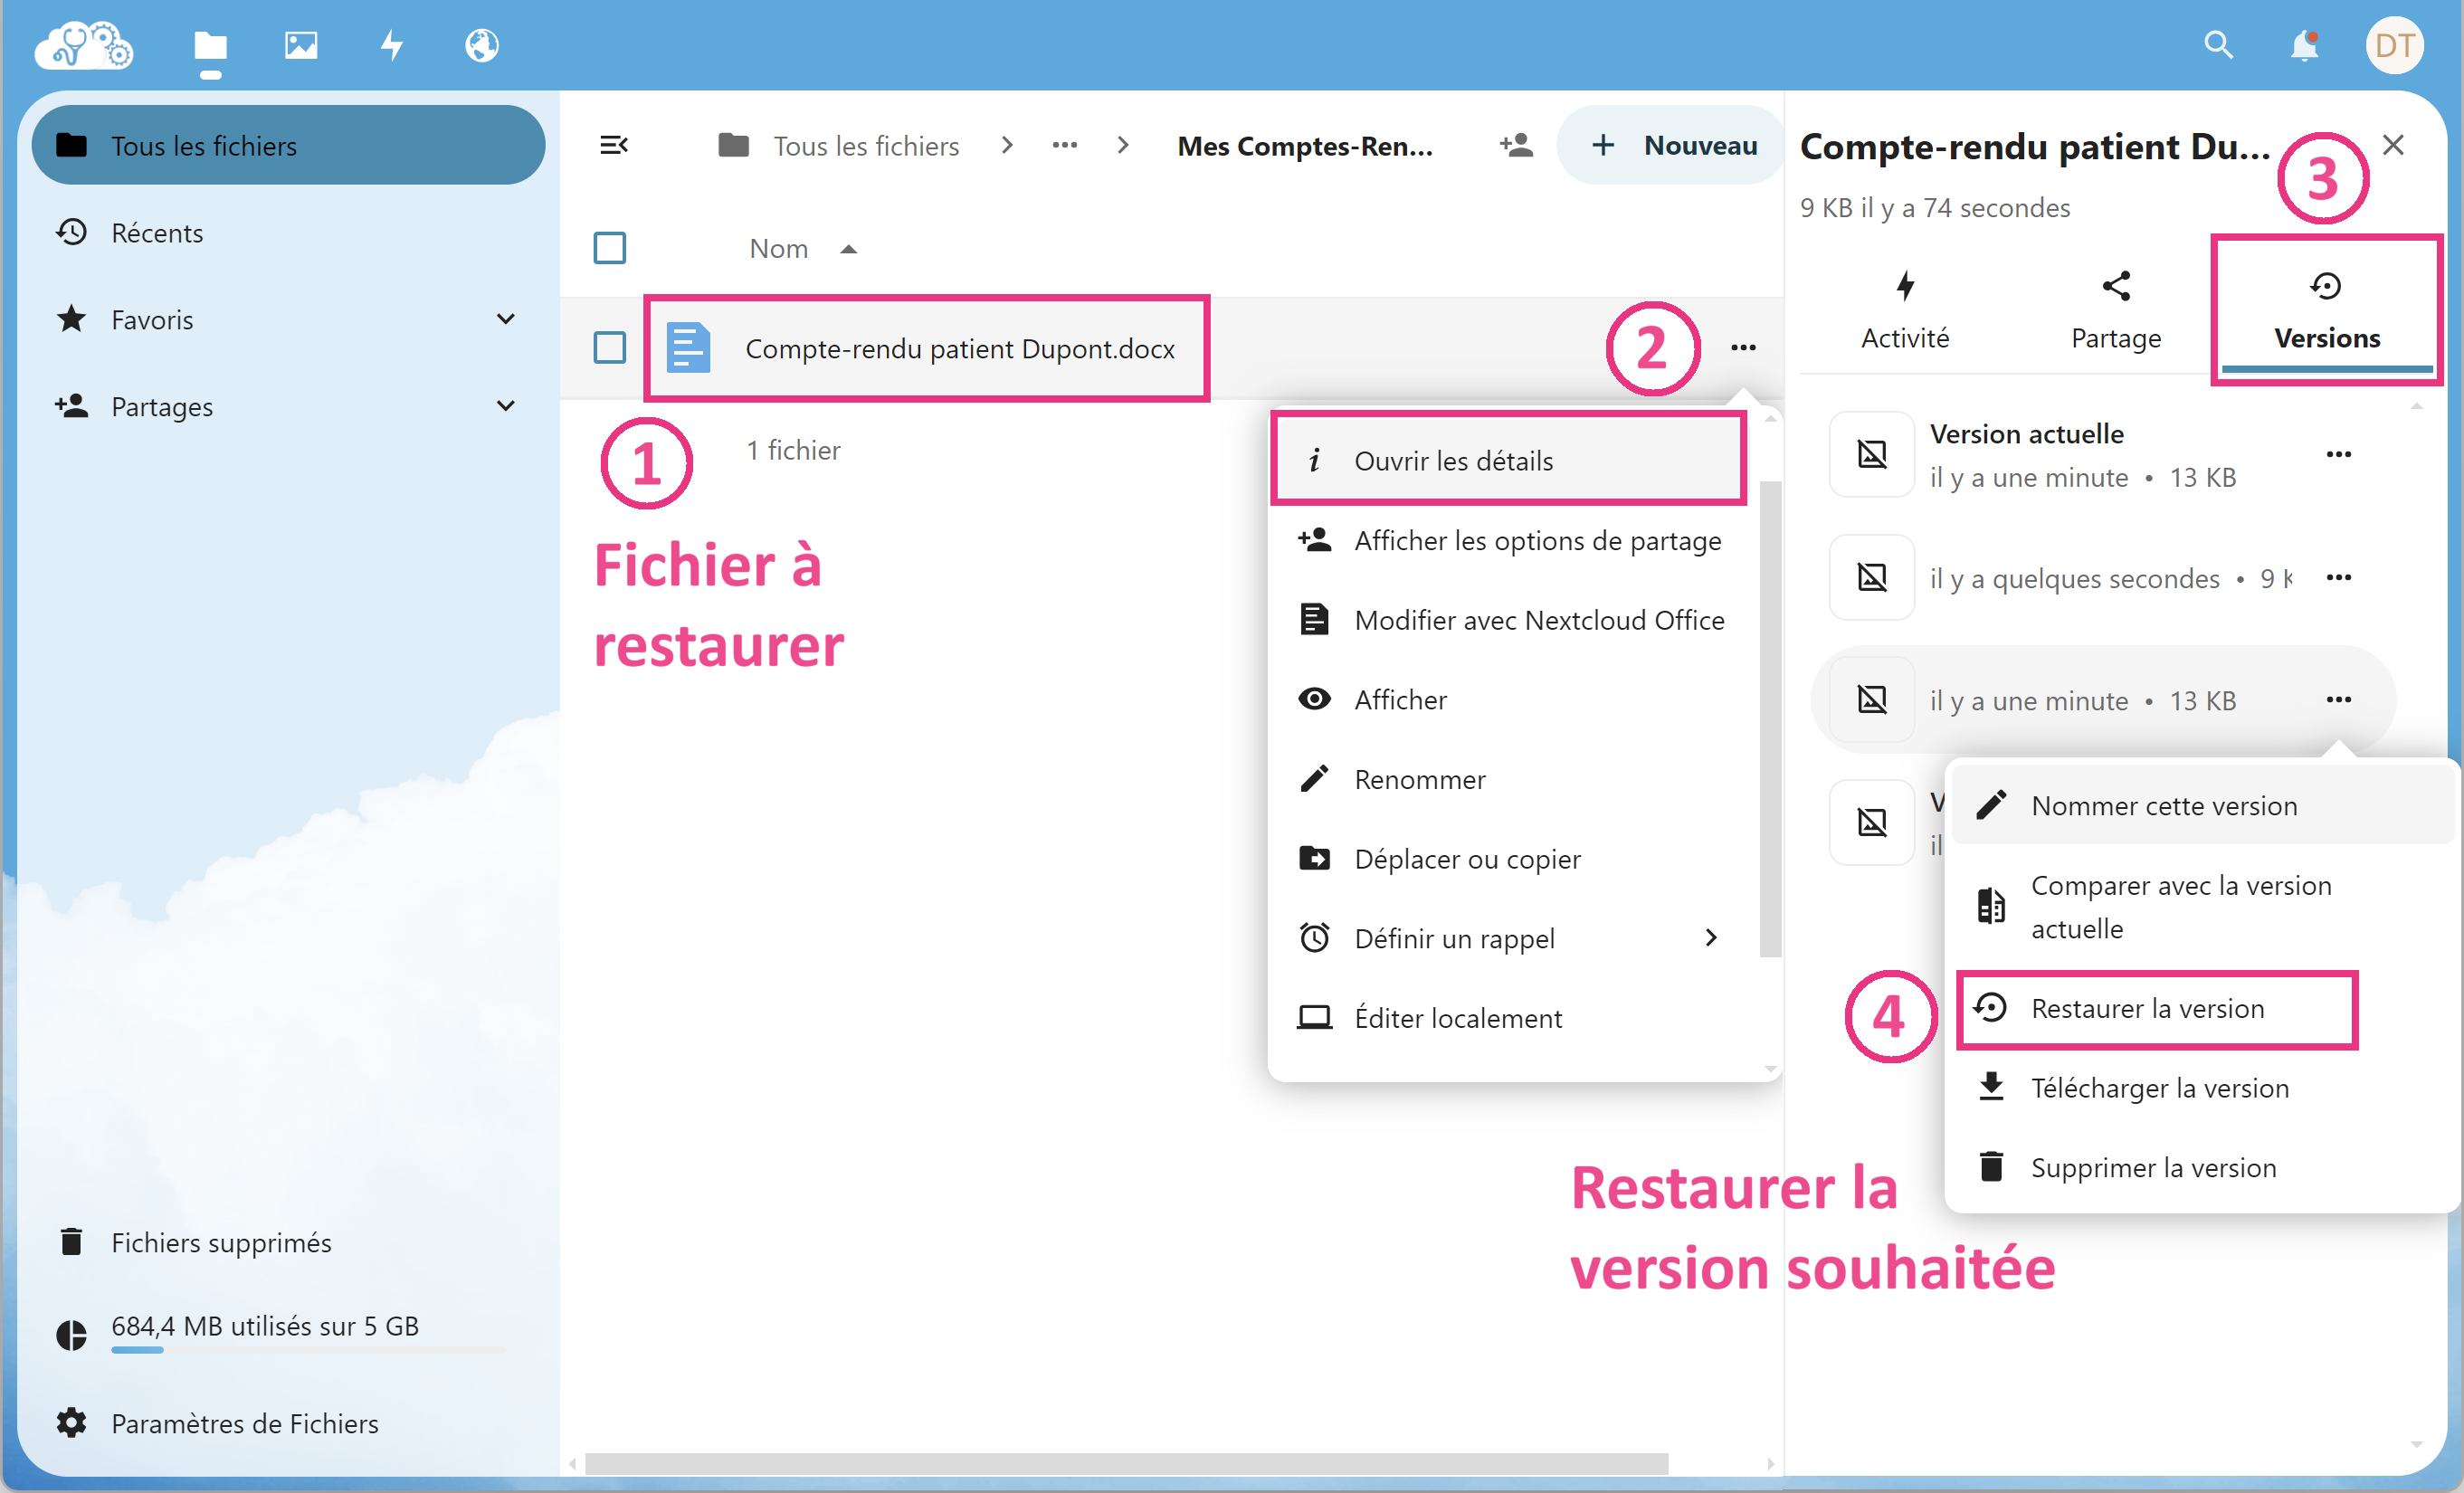
Task: Open the notifications bell
Action: [x=2305, y=45]
